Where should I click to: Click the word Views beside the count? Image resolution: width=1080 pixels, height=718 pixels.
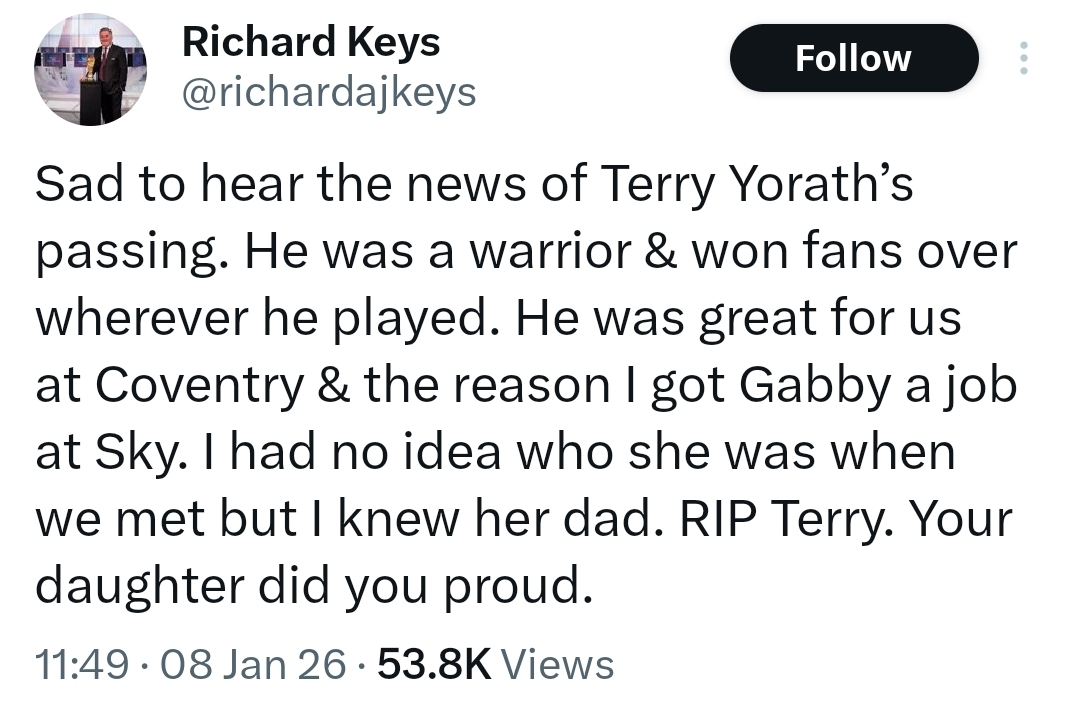point(556,664)
